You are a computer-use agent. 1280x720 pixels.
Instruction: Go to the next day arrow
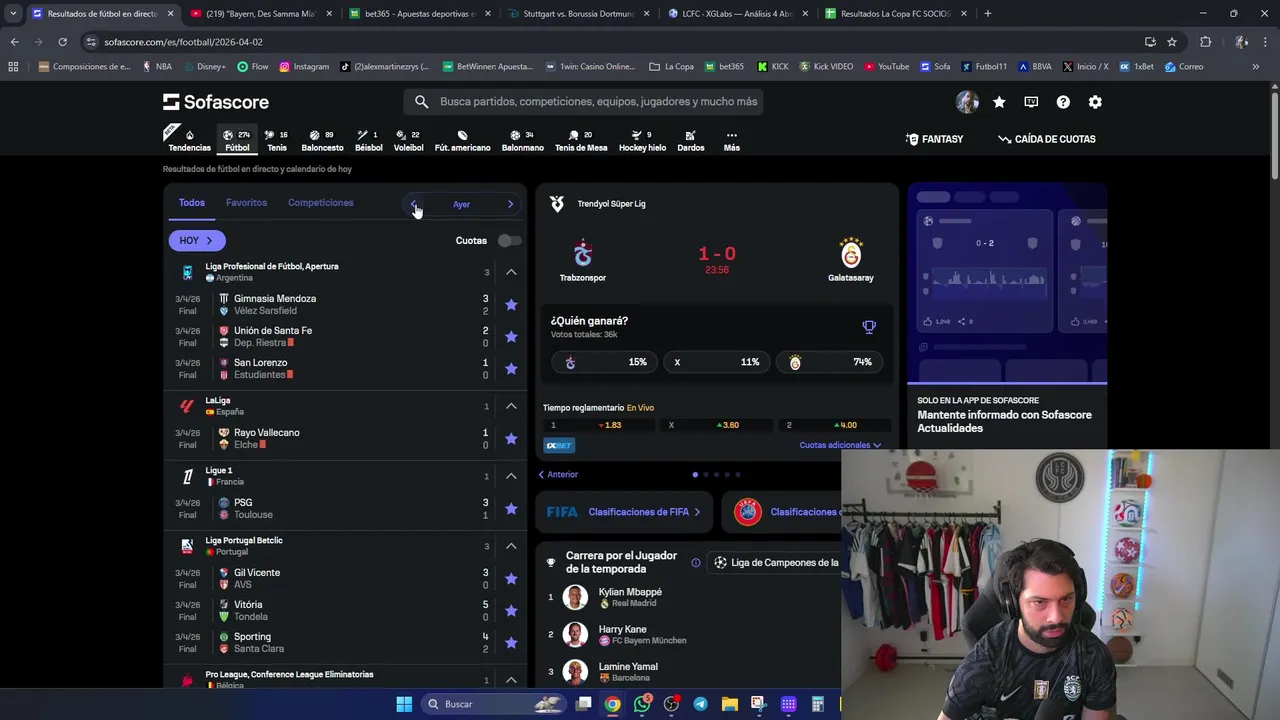[510, 204]
